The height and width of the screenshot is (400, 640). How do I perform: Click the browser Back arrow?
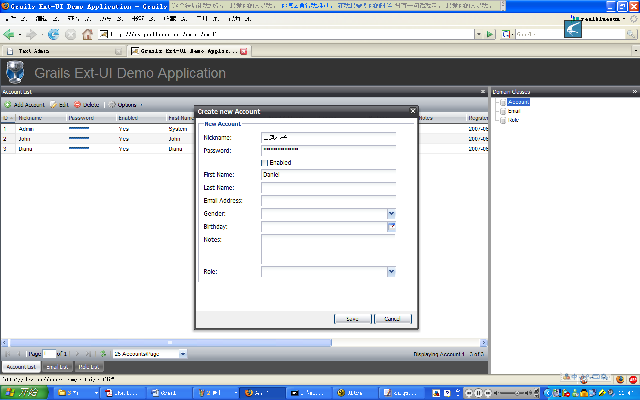point(9,35)
